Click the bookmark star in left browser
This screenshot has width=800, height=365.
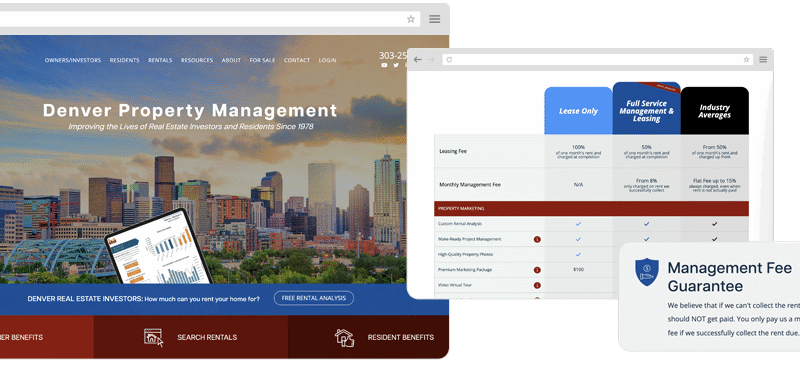(411, 19)
